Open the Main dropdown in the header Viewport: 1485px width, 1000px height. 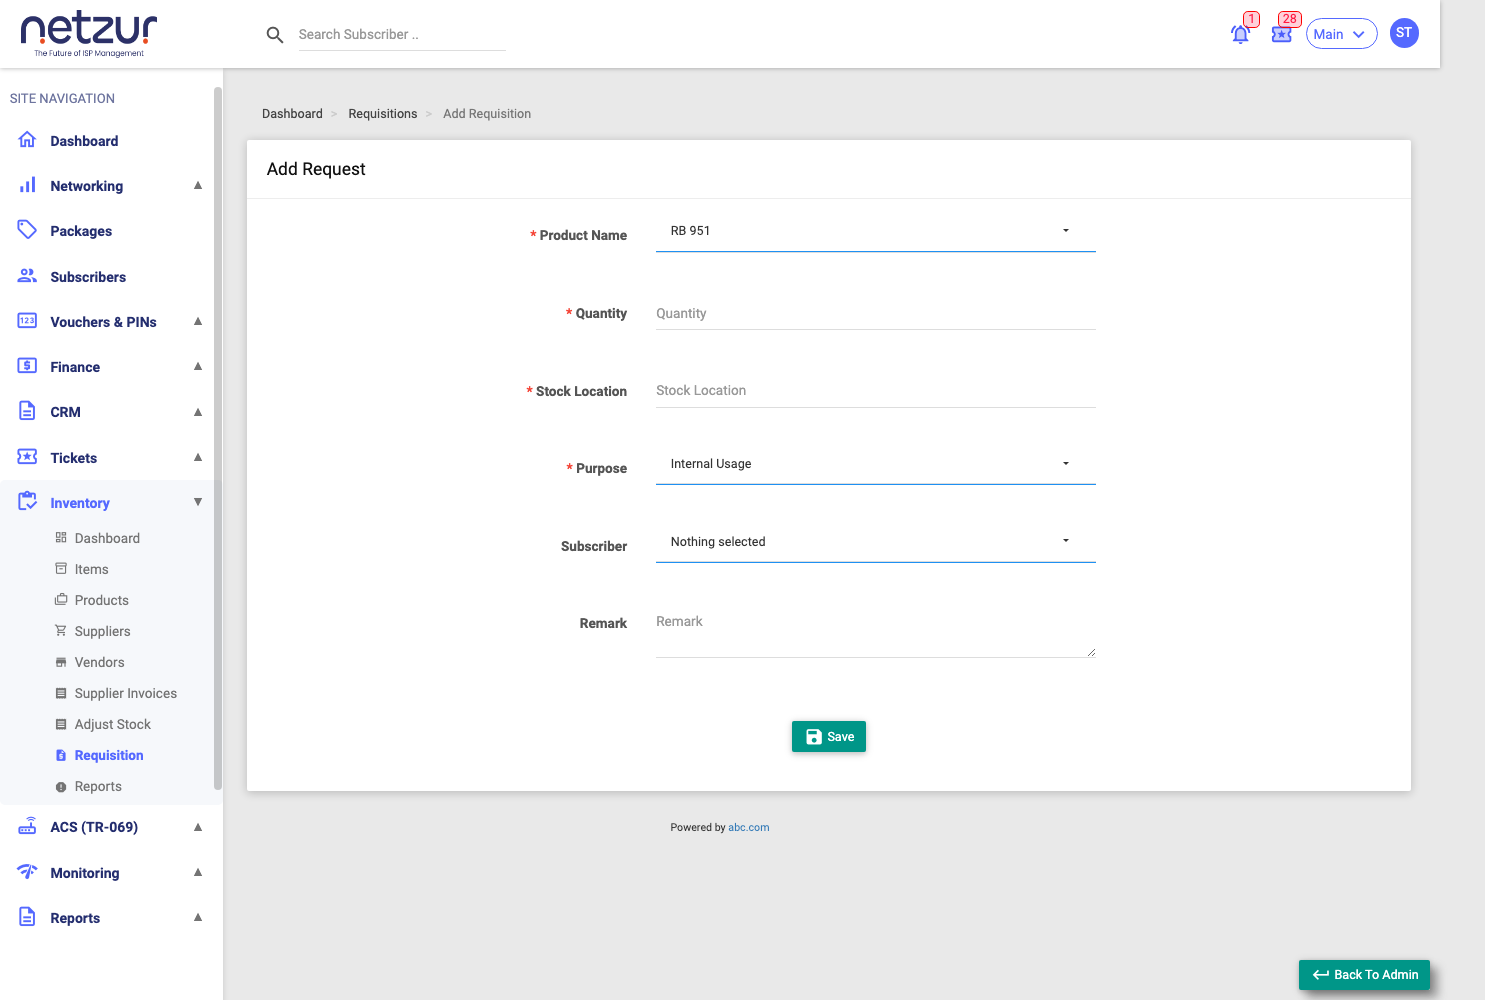pos(1341,34)
